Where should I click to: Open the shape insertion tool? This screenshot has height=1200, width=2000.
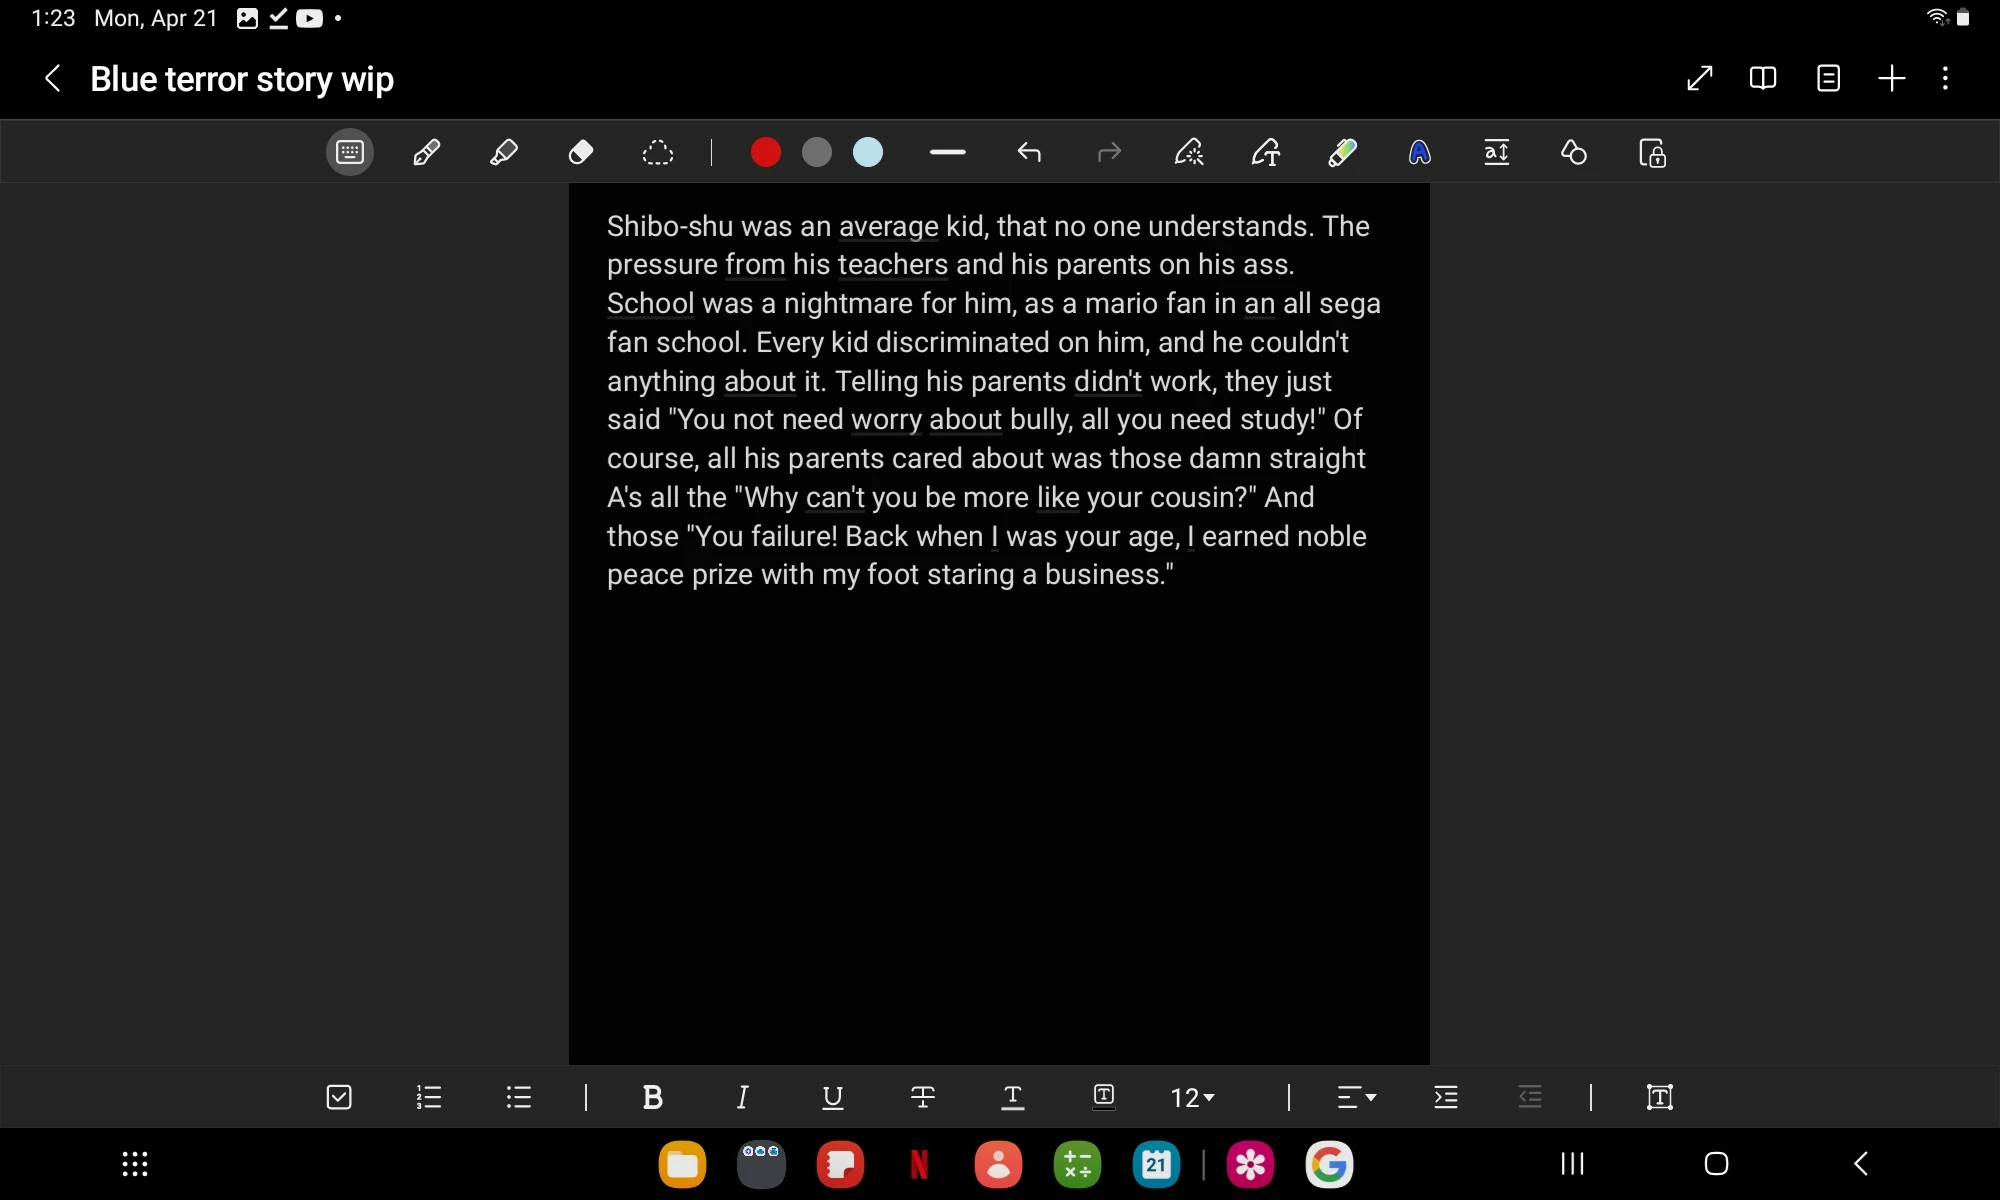tap(1574, 153)
